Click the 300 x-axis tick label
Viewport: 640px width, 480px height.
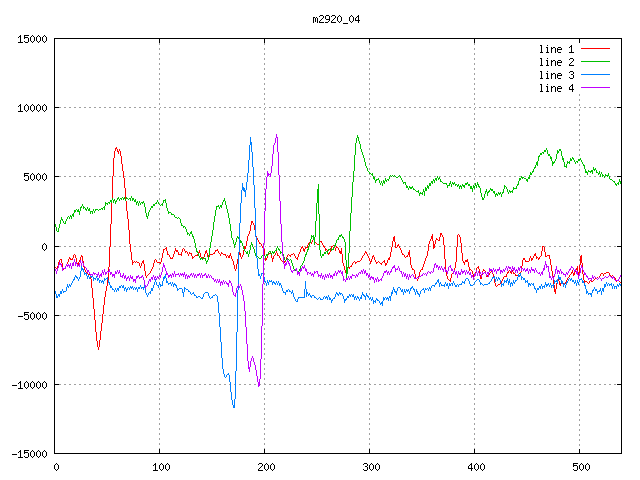pyautogui.click(x=370, y=467)
